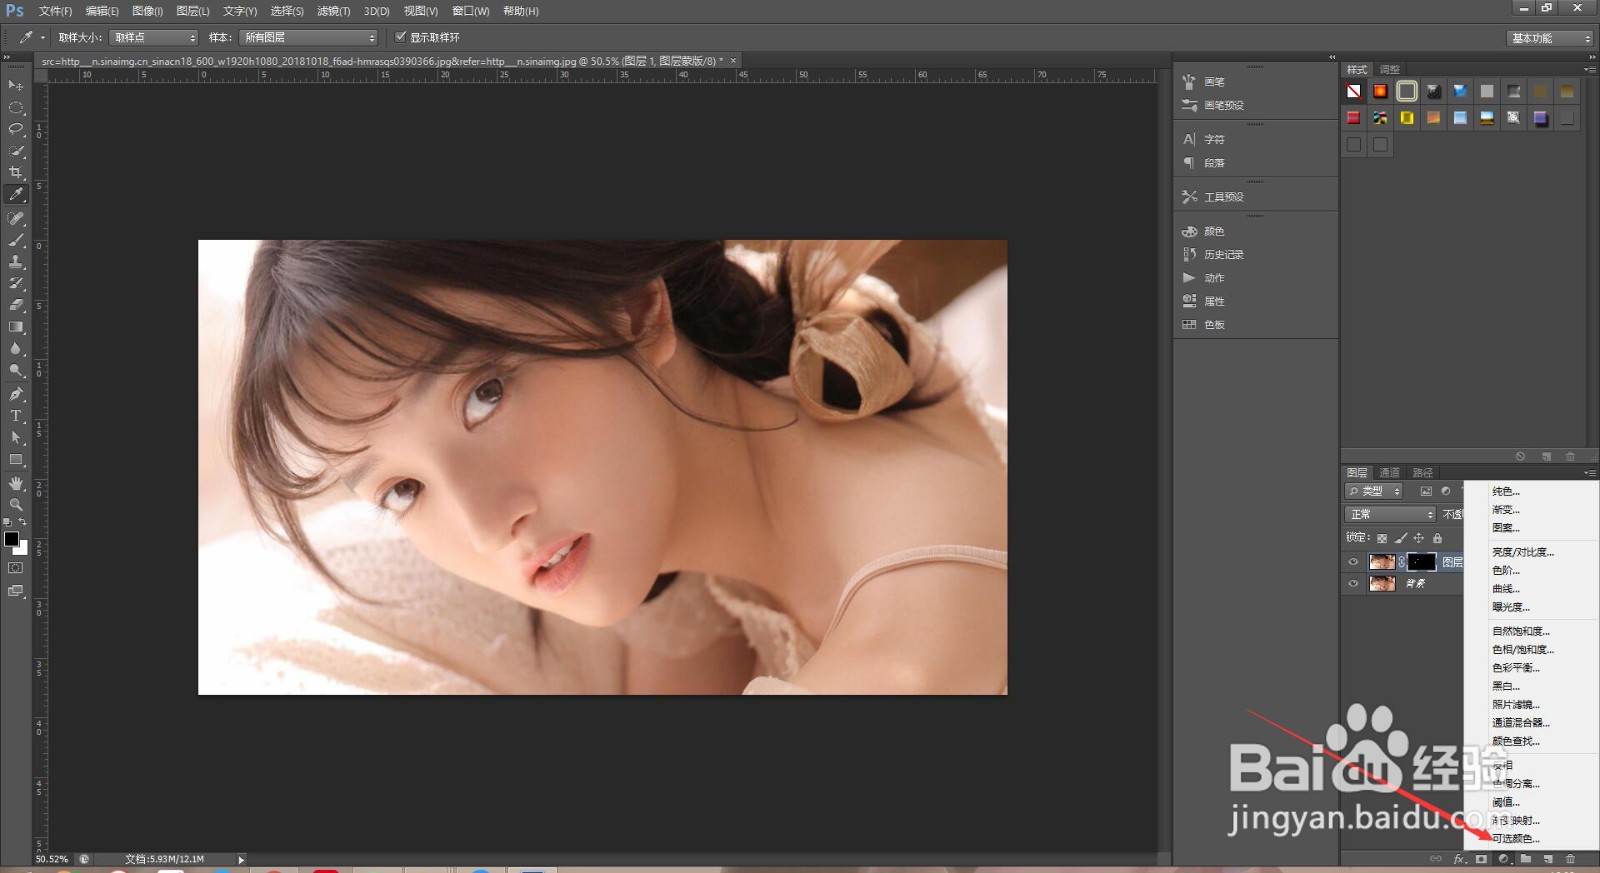1600x873 pixels.
Task: Select the Gradient tool
Action: [x=16, y=327]
